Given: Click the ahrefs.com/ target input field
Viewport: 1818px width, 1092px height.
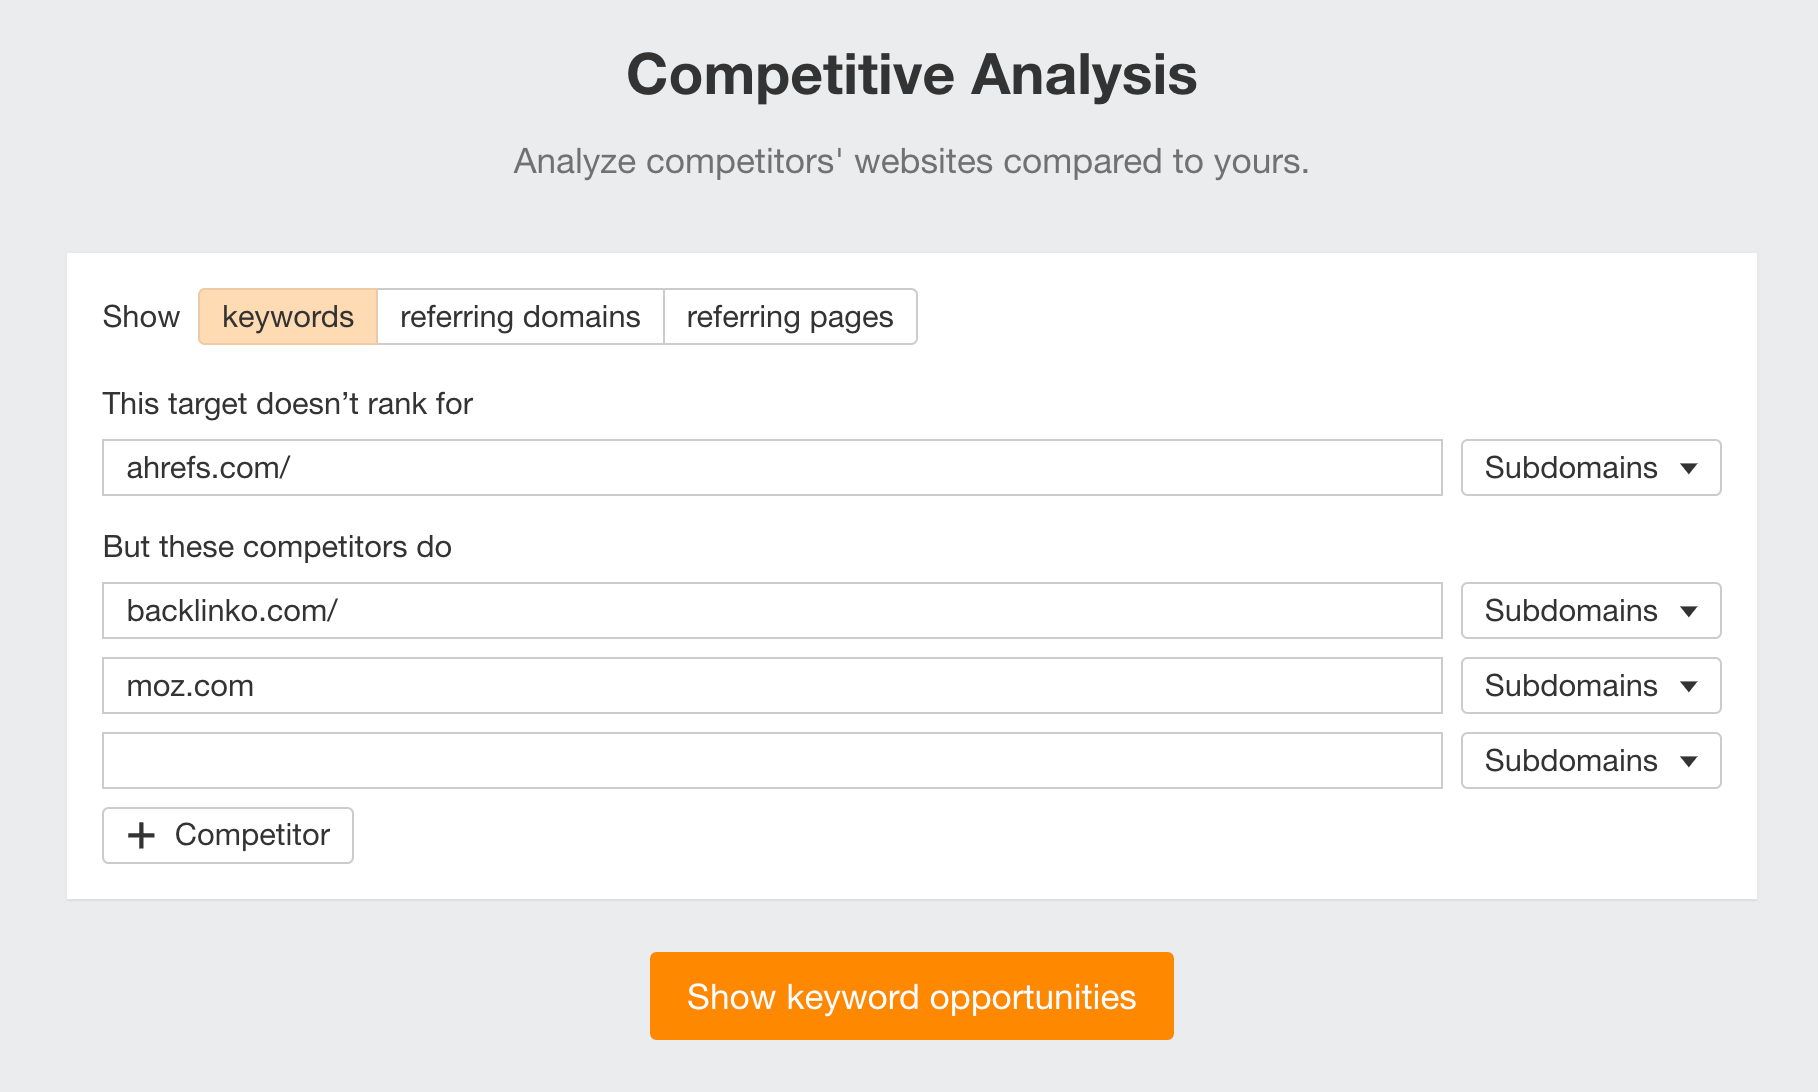Looking at the screenshot, I should point(770,467).
